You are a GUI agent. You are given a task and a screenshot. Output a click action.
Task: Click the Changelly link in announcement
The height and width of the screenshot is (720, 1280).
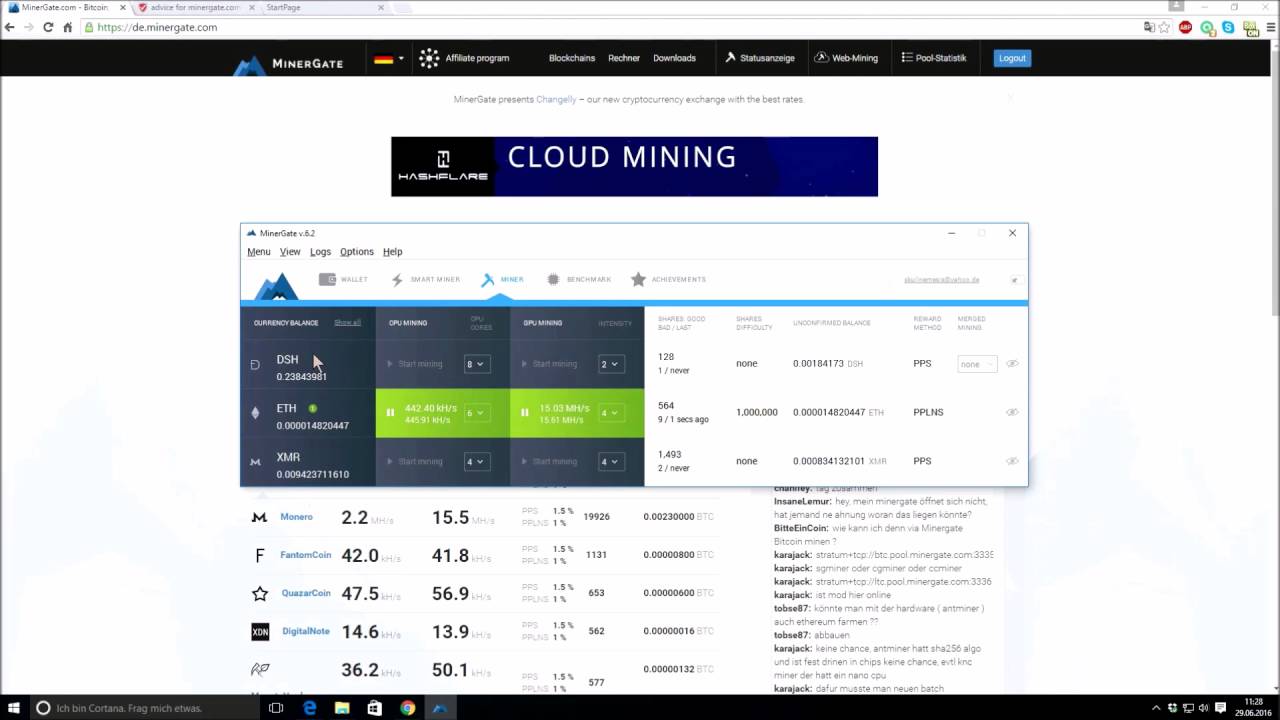pos(556,99)
